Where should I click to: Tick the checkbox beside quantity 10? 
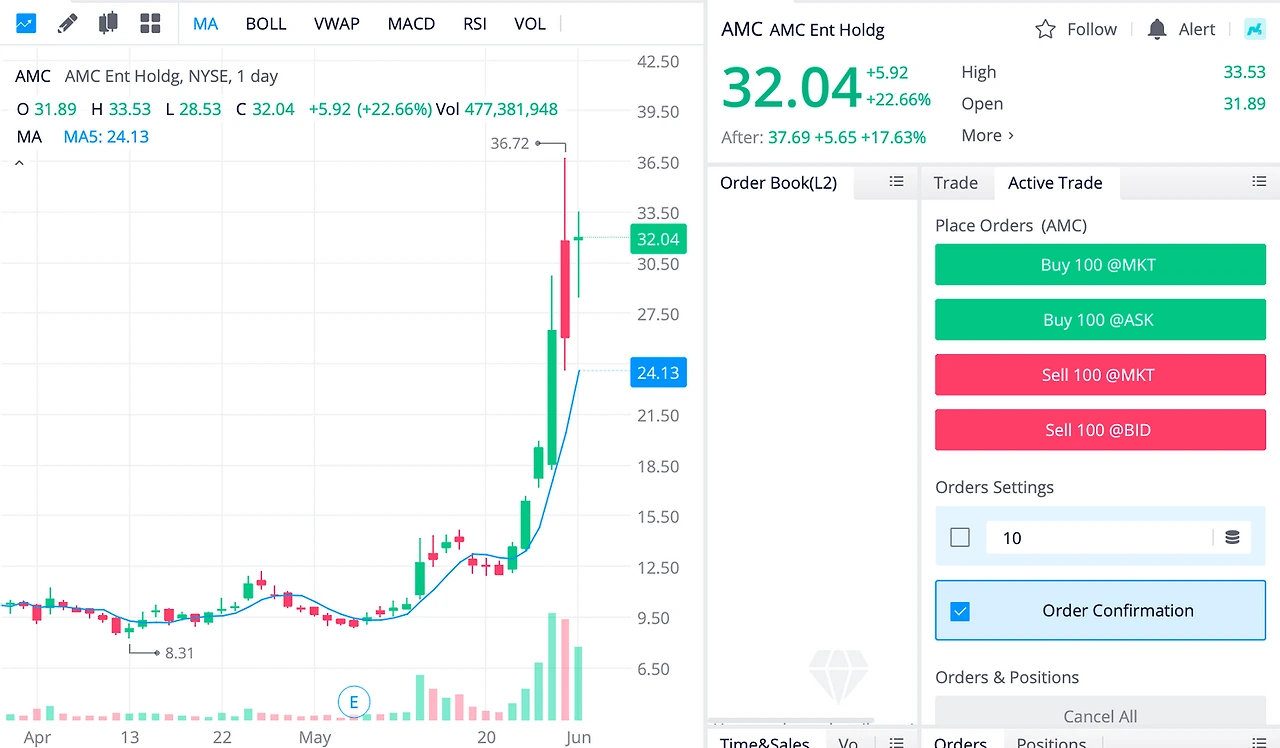tap(960, 538)
